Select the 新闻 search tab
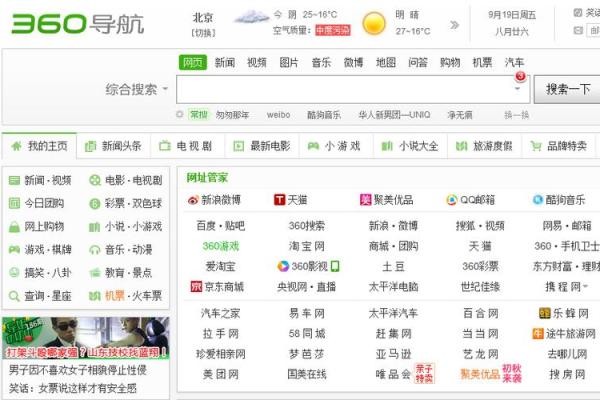The image size is (600, 400). point(225,62)
